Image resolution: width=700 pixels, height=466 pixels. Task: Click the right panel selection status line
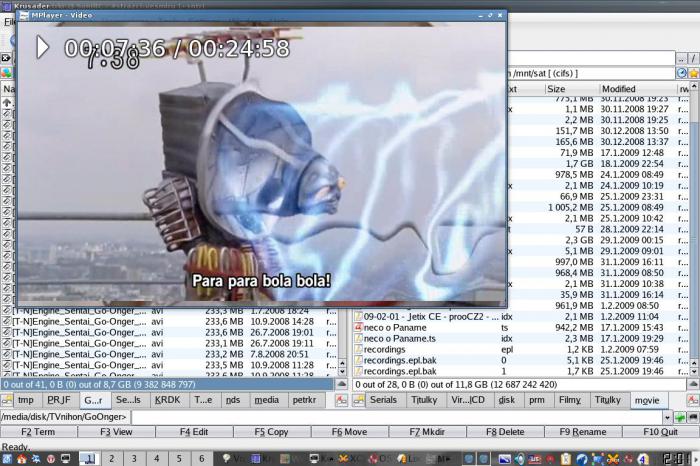(x=519, y=384)
